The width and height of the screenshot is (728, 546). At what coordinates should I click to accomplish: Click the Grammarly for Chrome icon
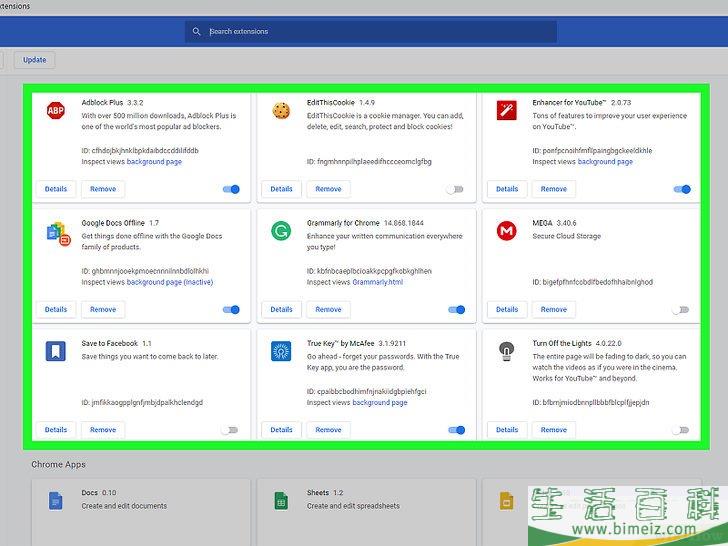[x=281, y=231]
